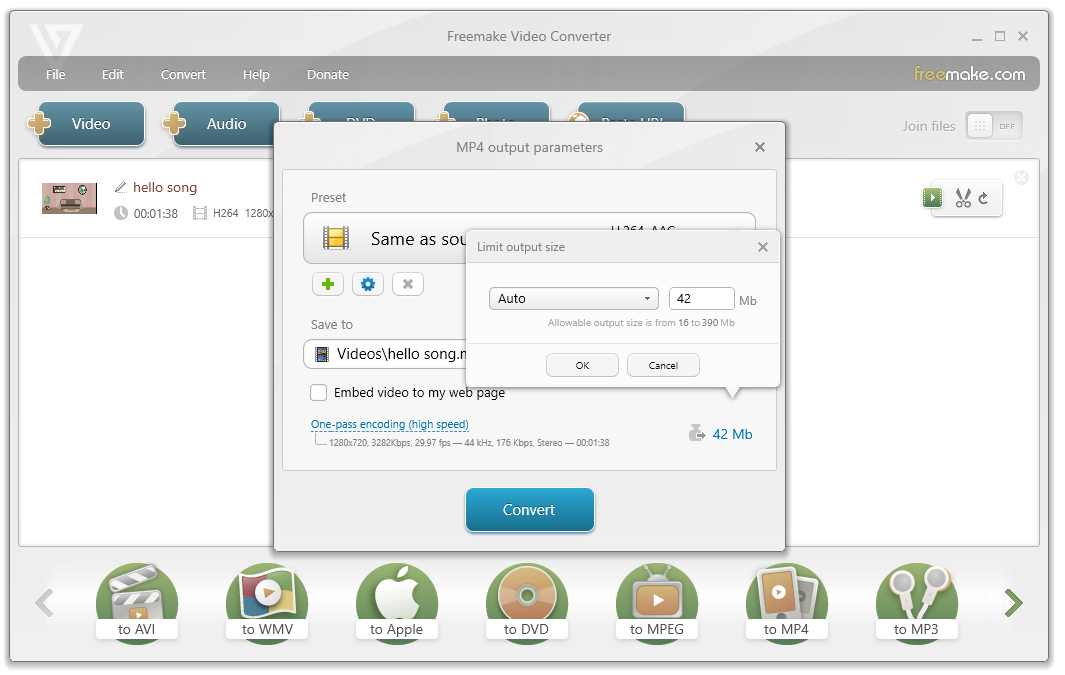Toggle the Join files switch
The width and height of the screenshot is (1065, 675).
point(993,126)
